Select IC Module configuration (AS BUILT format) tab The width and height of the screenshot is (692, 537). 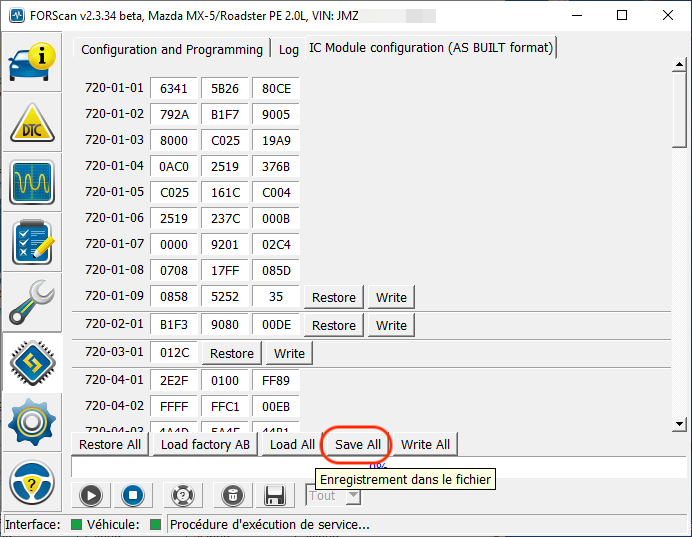point(431,48)
